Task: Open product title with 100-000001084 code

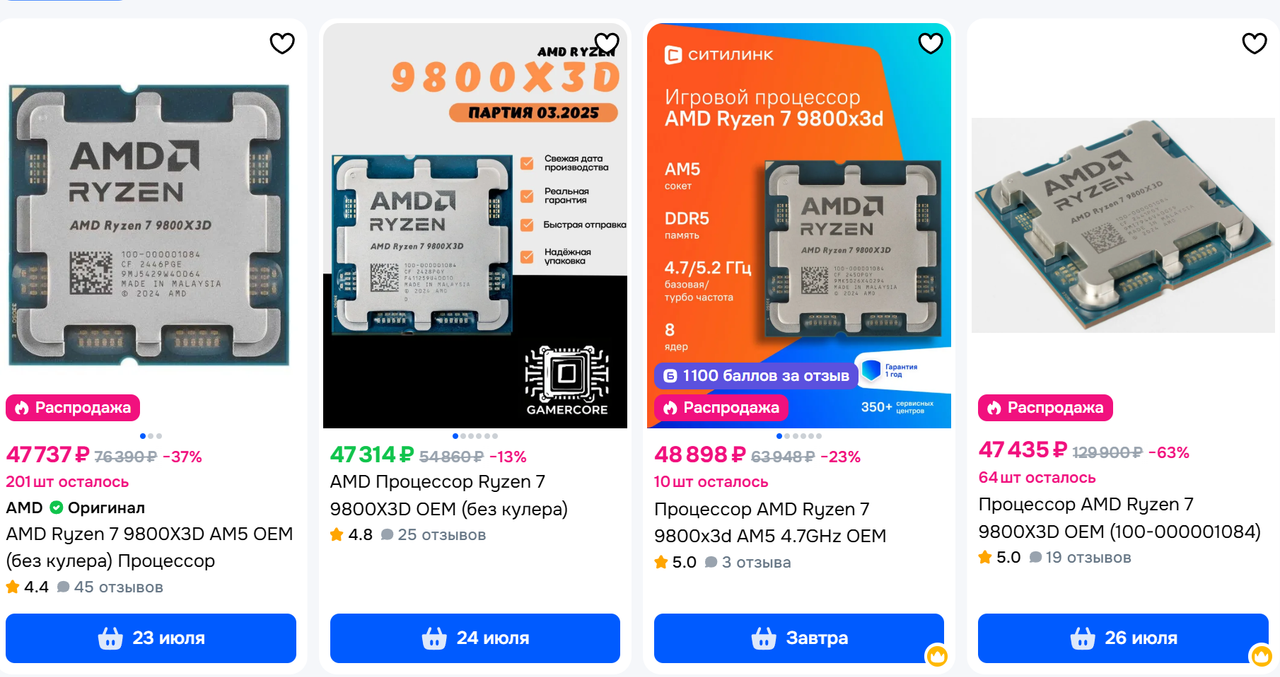Action: (x=1119, y=518)
